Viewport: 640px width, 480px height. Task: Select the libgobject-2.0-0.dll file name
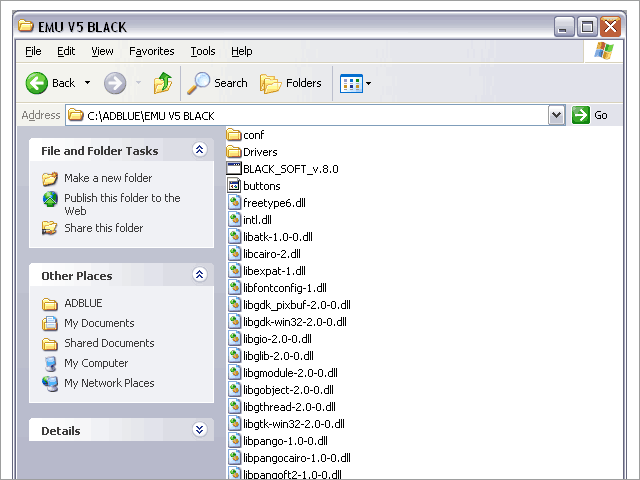[288, 390]
